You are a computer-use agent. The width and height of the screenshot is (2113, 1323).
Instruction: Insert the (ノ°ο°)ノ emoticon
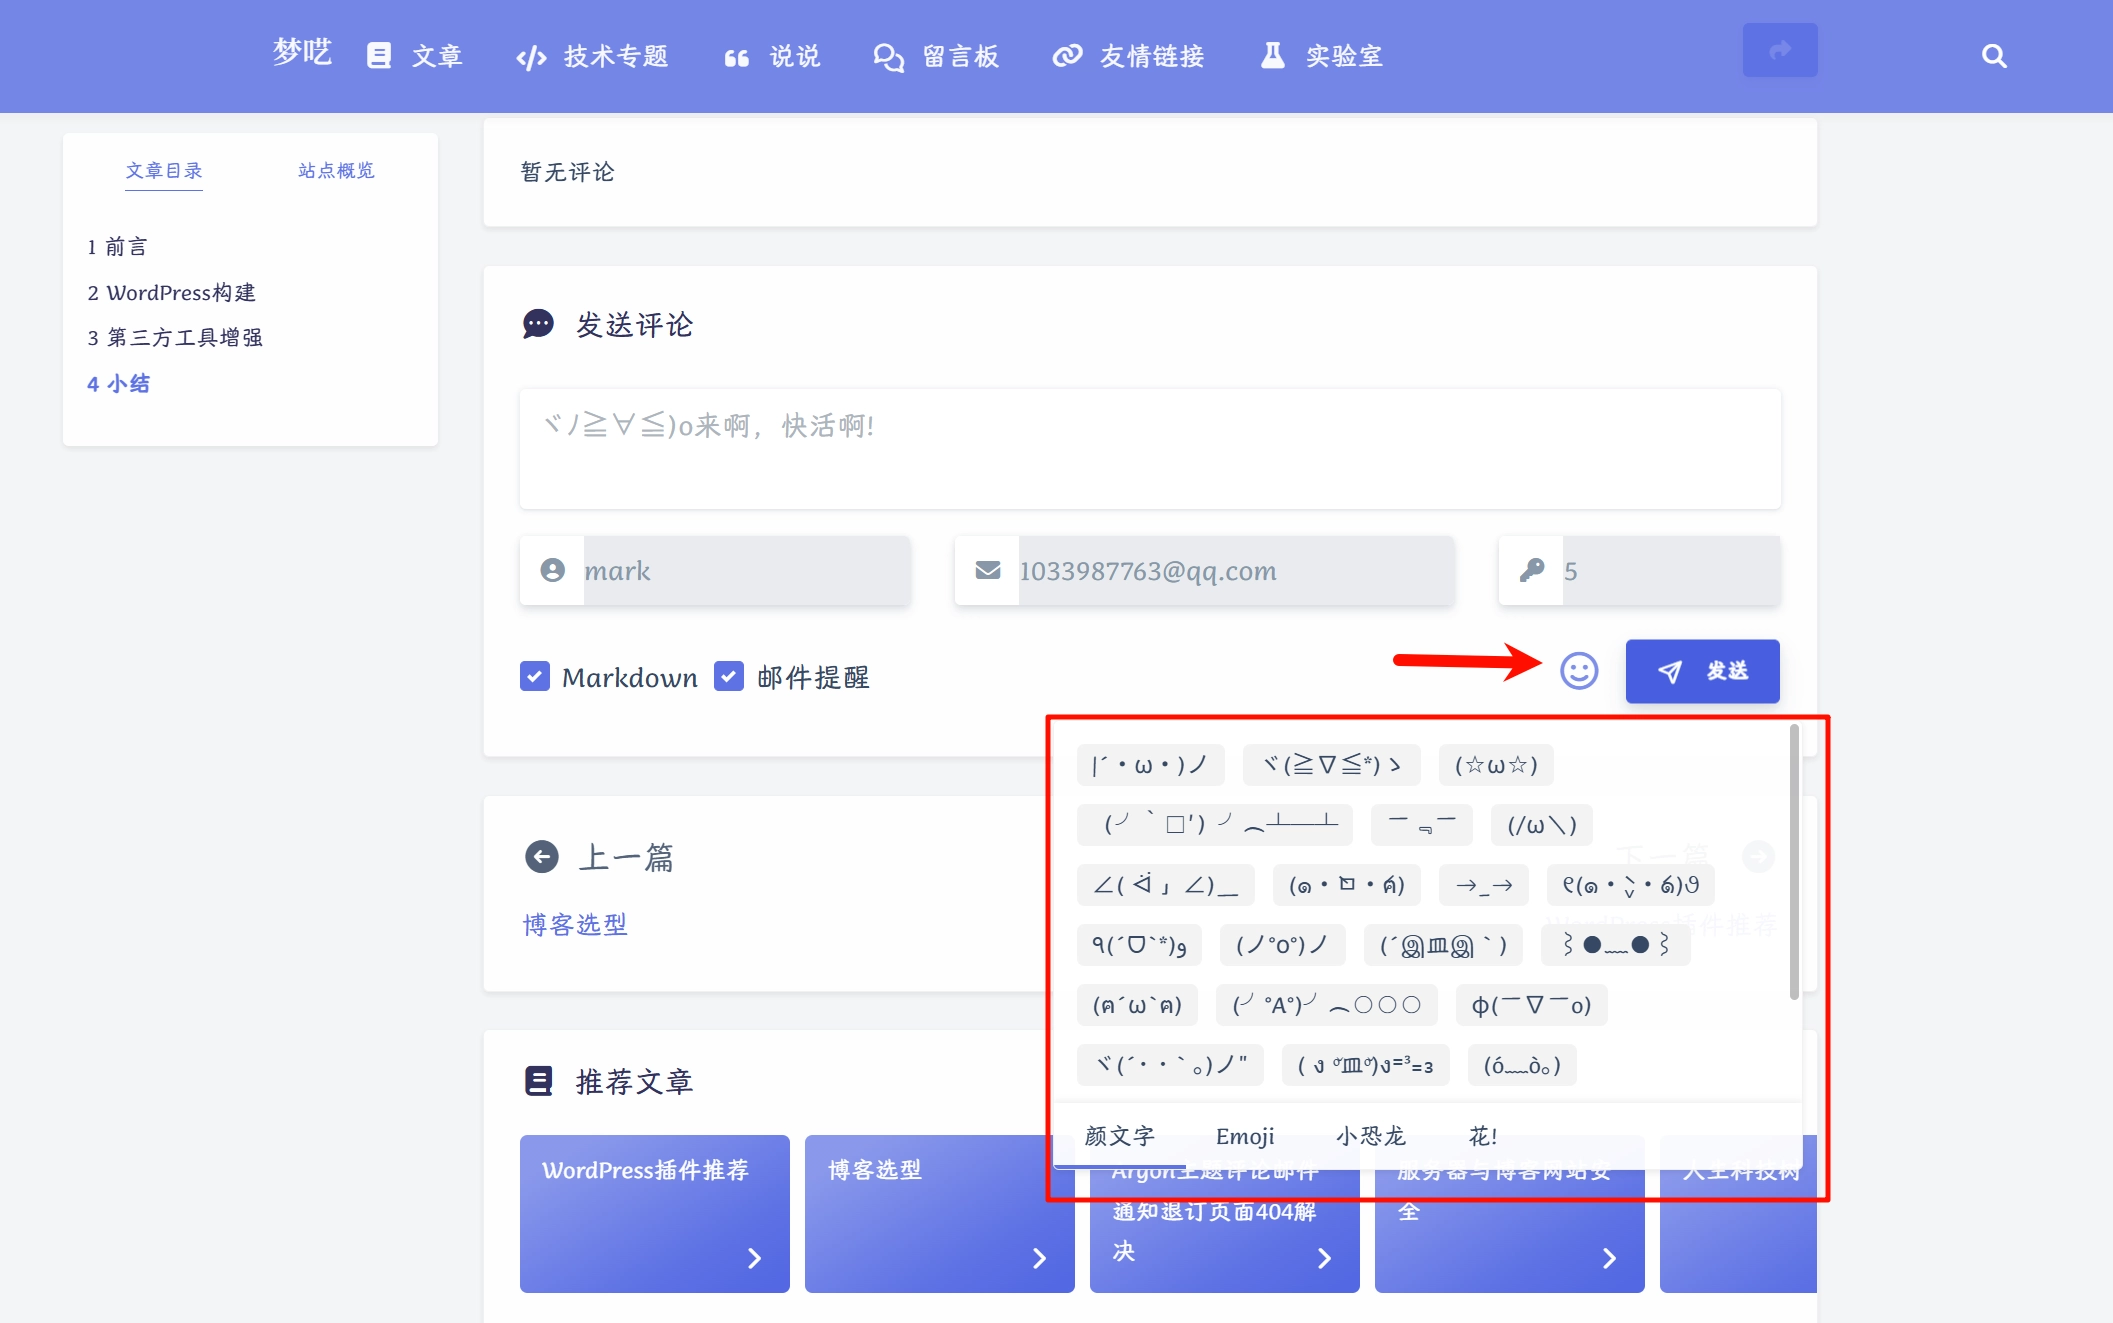[x=1283, y=945]
